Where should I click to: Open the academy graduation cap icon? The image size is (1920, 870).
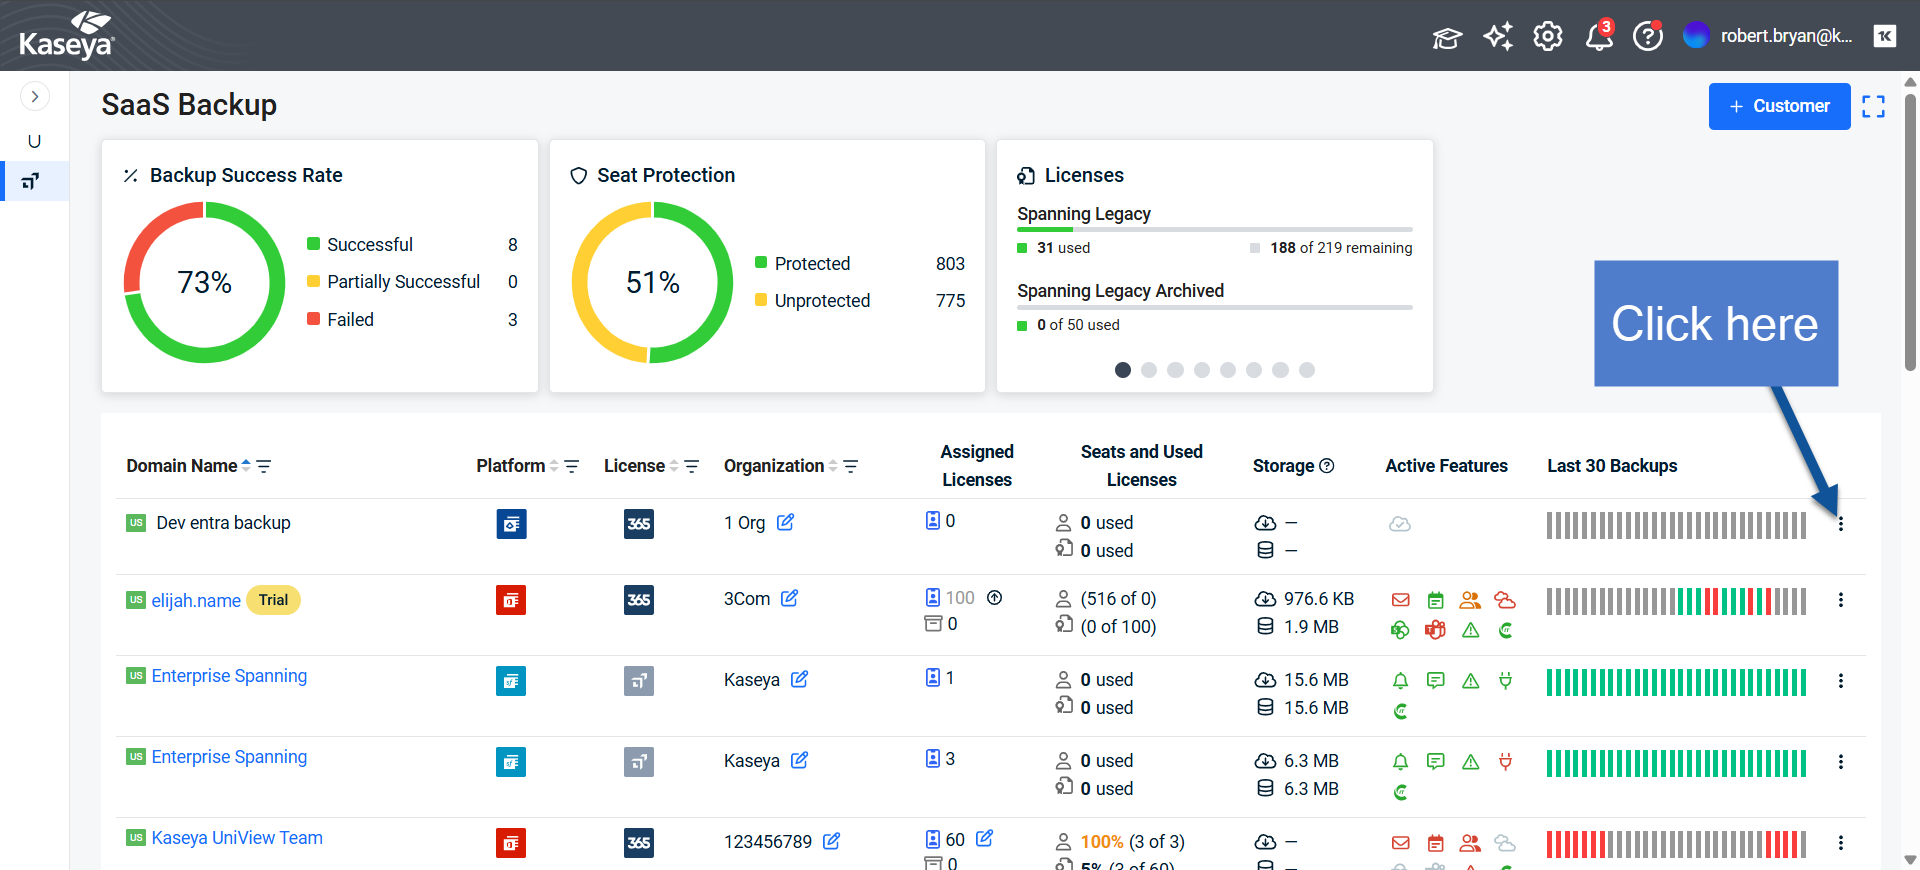tap(1447, 38)
